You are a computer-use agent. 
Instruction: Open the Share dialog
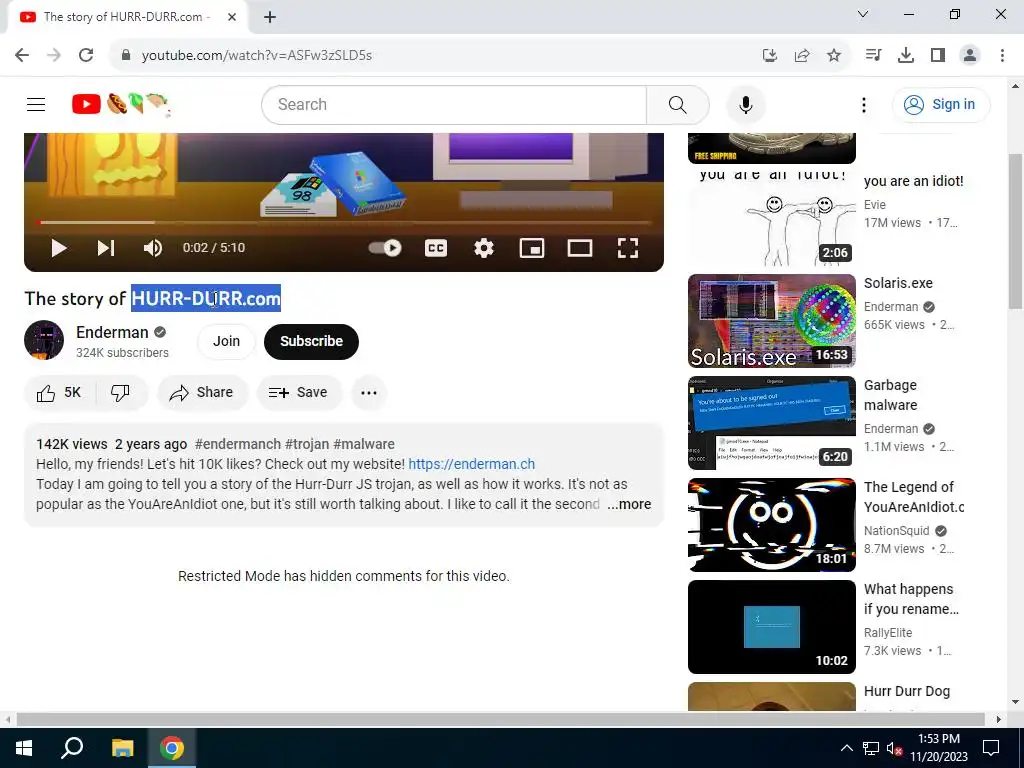tap(202, 392)
